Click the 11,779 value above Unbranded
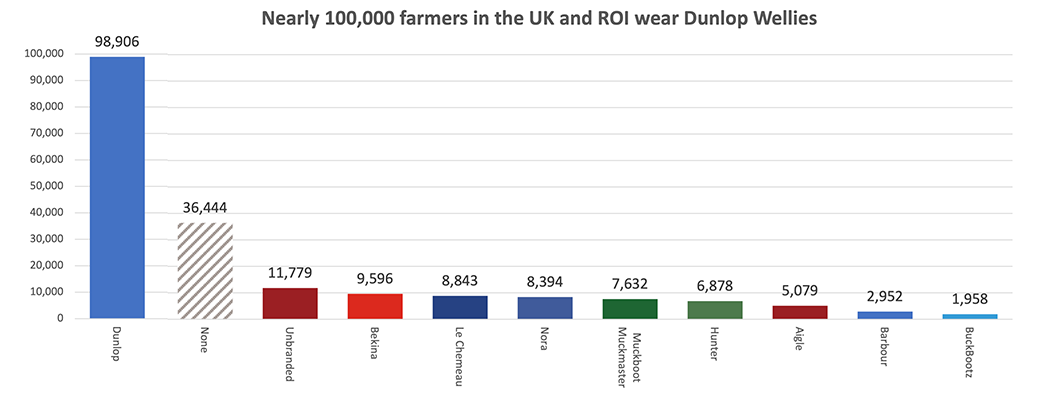The image size is (1040, 414). click(x=289, y=275)
